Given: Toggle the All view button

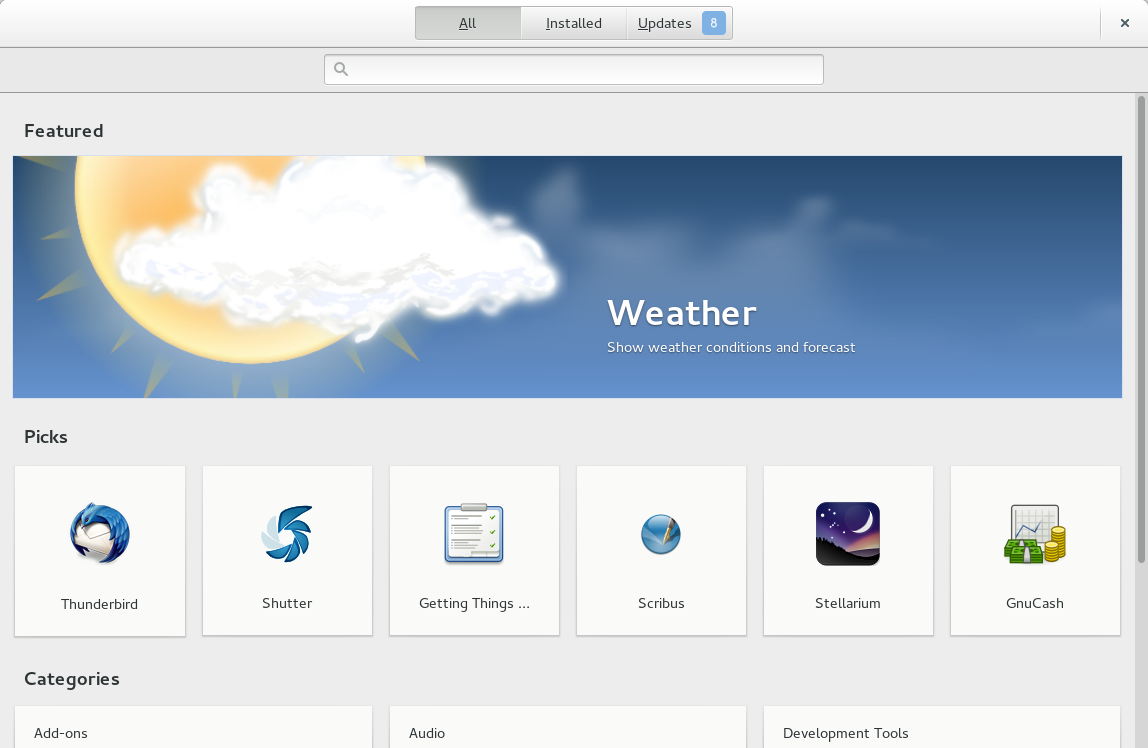Looking at the screenshot, I should (467, 23).
